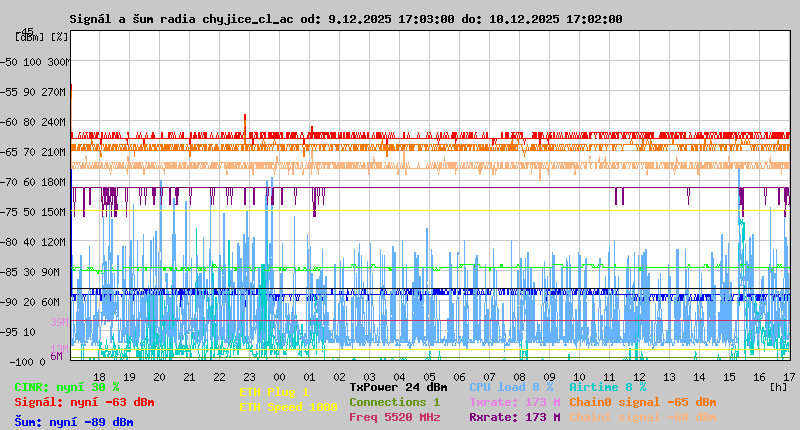
Task: Click the Connections 1 legend entry
Action: click(x=394, y=402)
